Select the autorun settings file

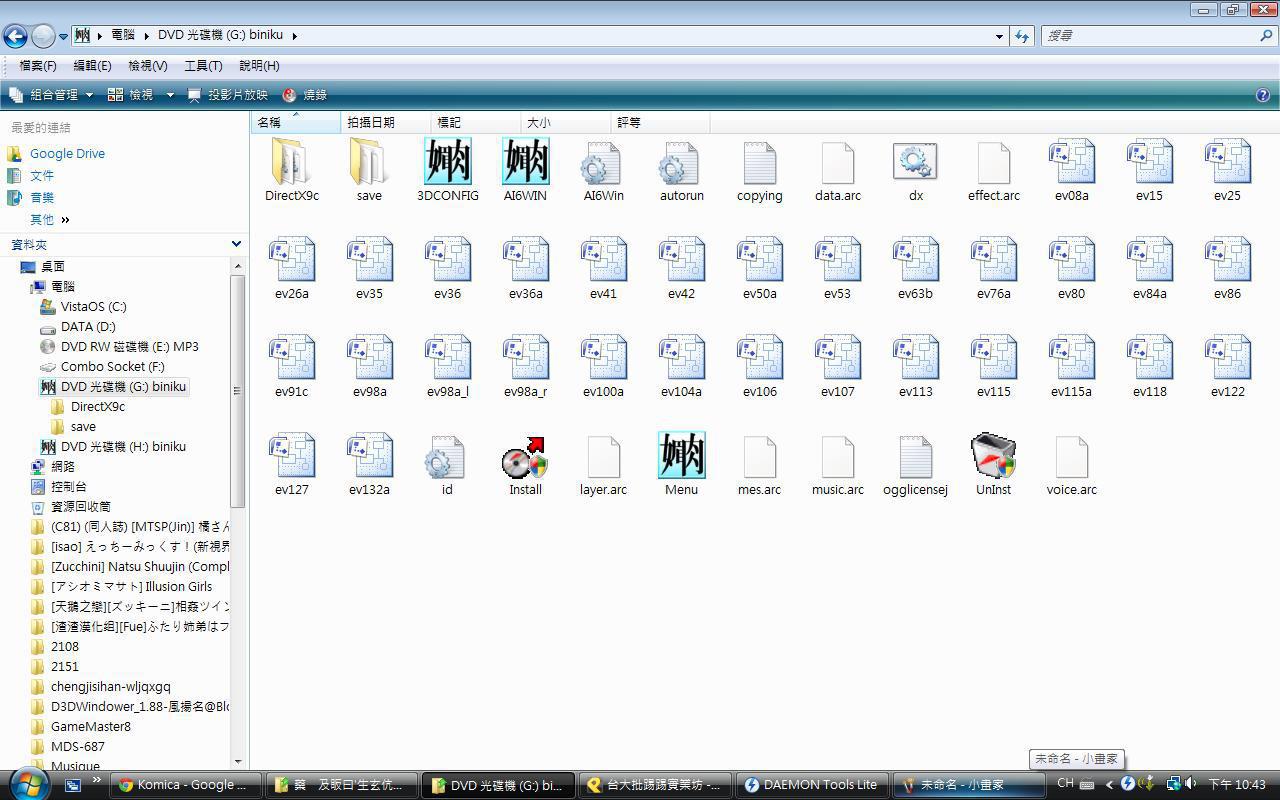tap(681, 166)
